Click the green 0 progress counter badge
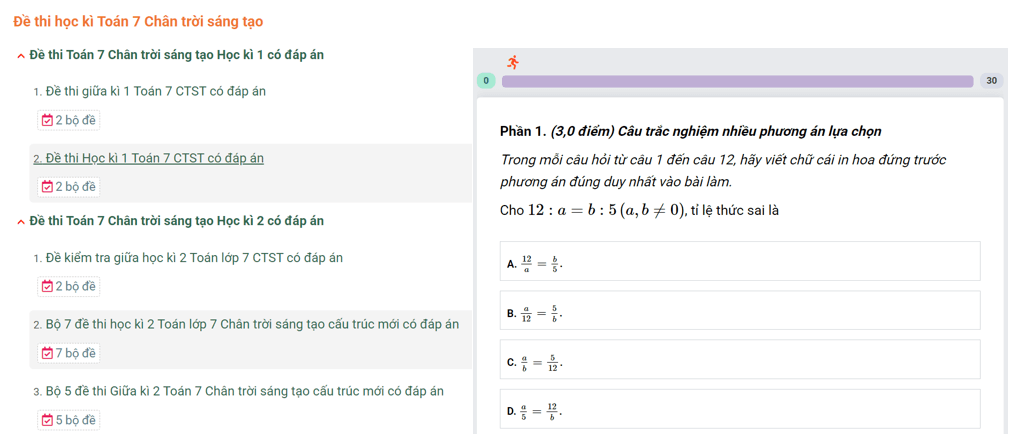Screen dimensions: 1016x443 486,81
